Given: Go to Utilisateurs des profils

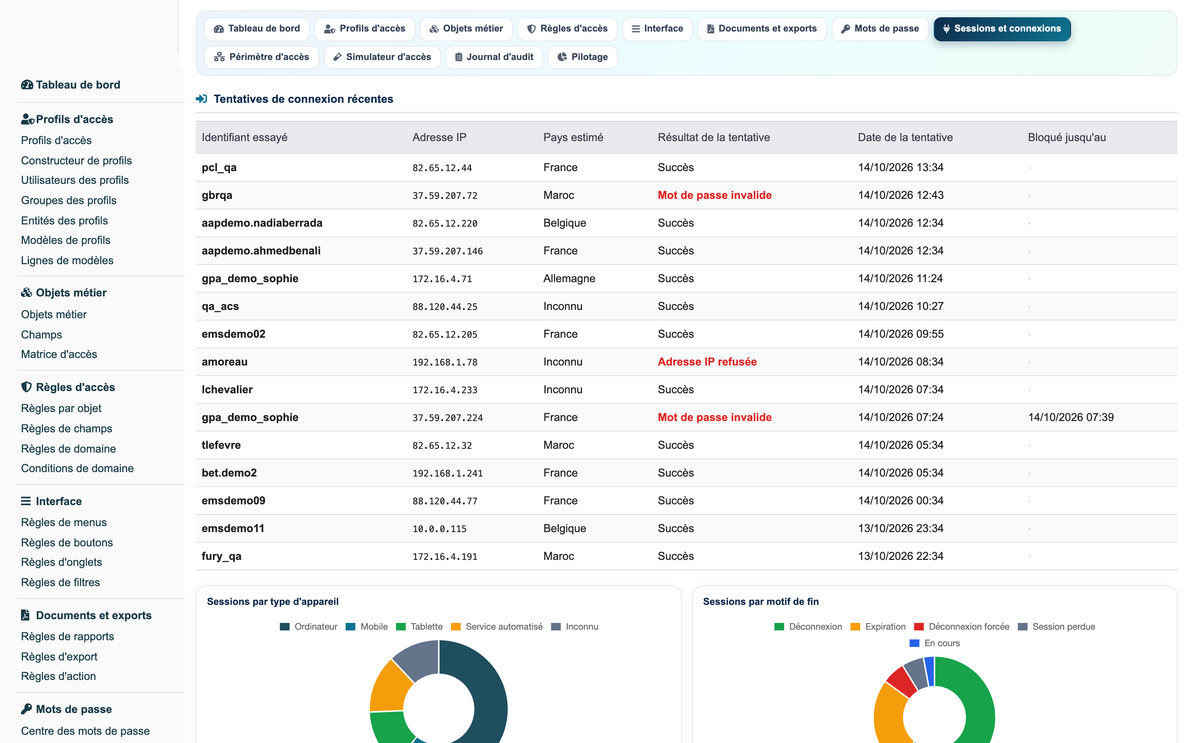Looking at the screenshot, I should tap(75, 180).
